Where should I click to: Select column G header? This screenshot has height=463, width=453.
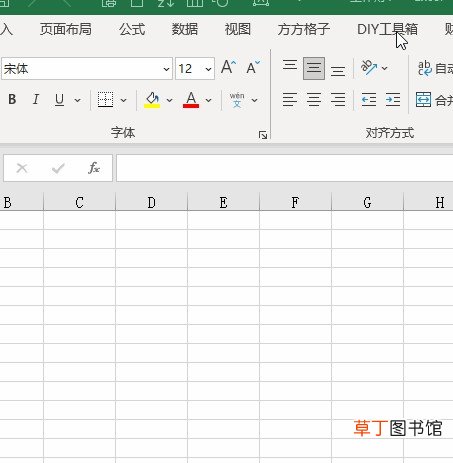coord(367,202)
